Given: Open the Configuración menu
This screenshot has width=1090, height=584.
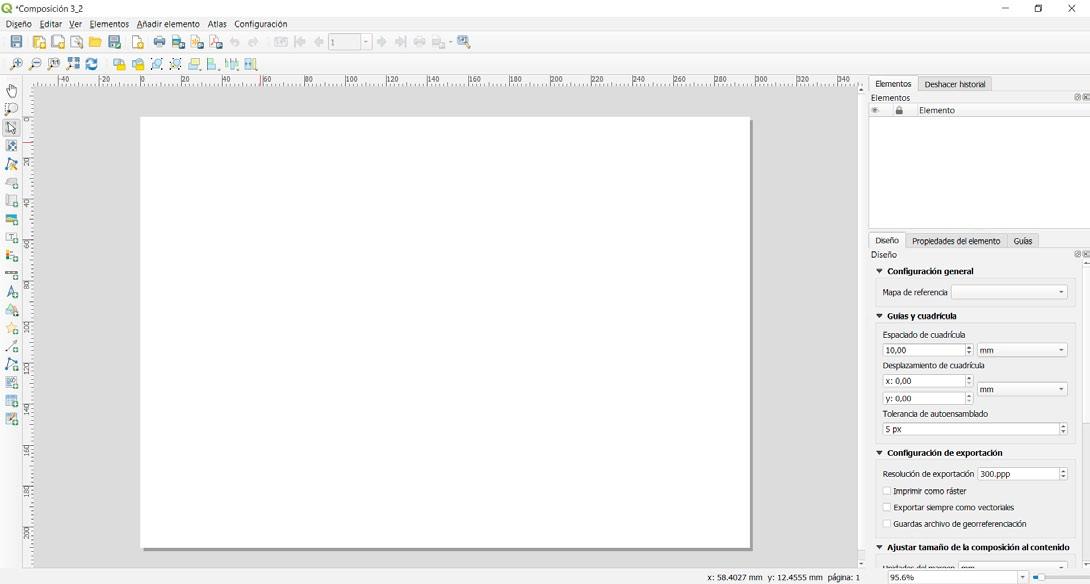Looking at the screenshot, I should click(261, 24).
